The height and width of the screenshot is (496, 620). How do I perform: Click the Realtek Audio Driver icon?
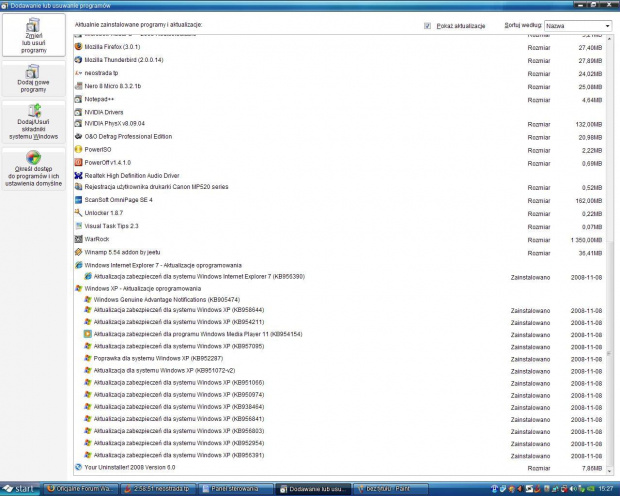(78, 175)
